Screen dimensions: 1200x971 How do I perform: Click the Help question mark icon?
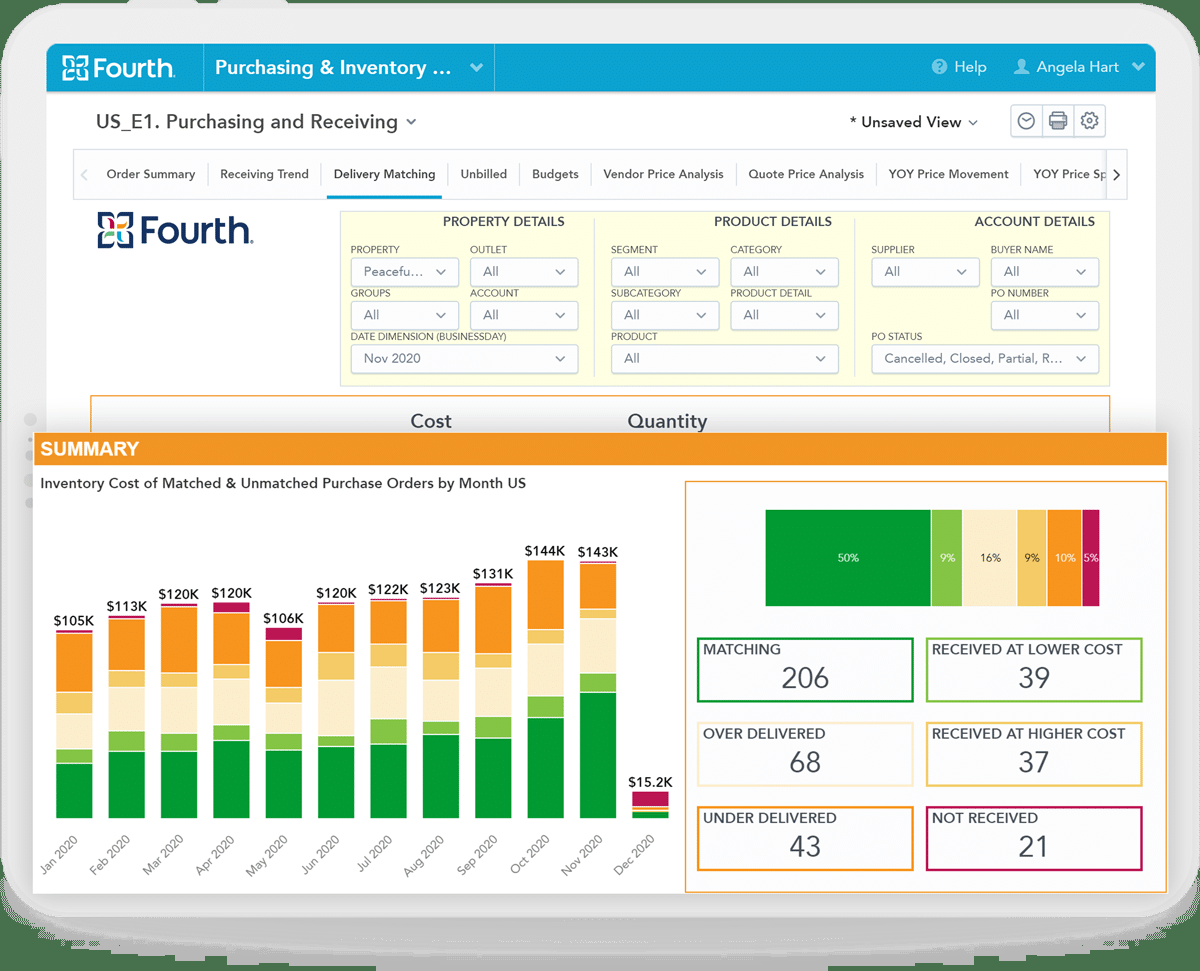click(x=939, y=67)
